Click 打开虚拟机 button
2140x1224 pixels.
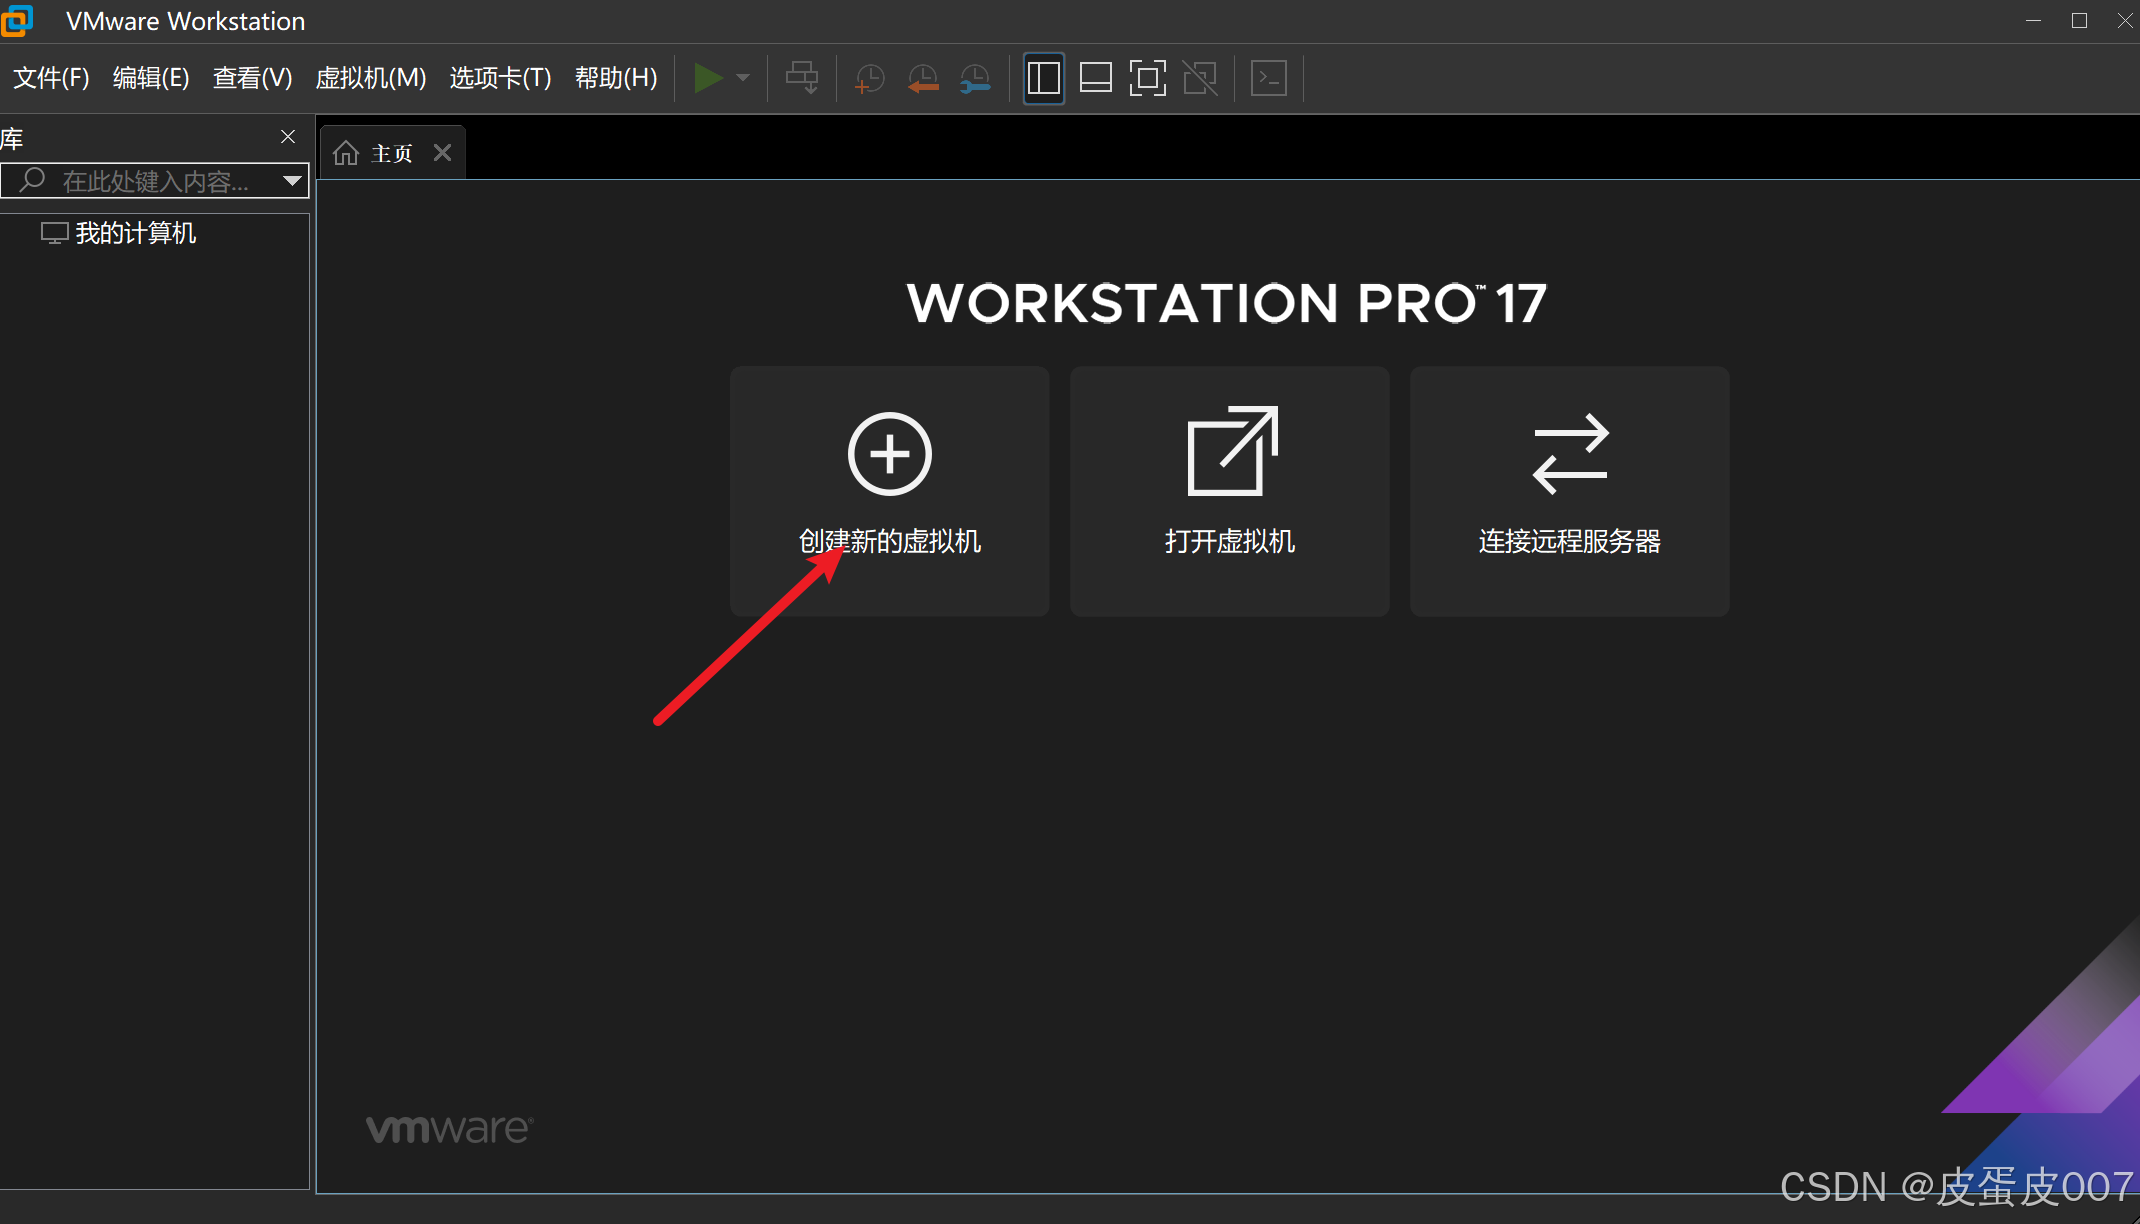[x=1229, y=490]
